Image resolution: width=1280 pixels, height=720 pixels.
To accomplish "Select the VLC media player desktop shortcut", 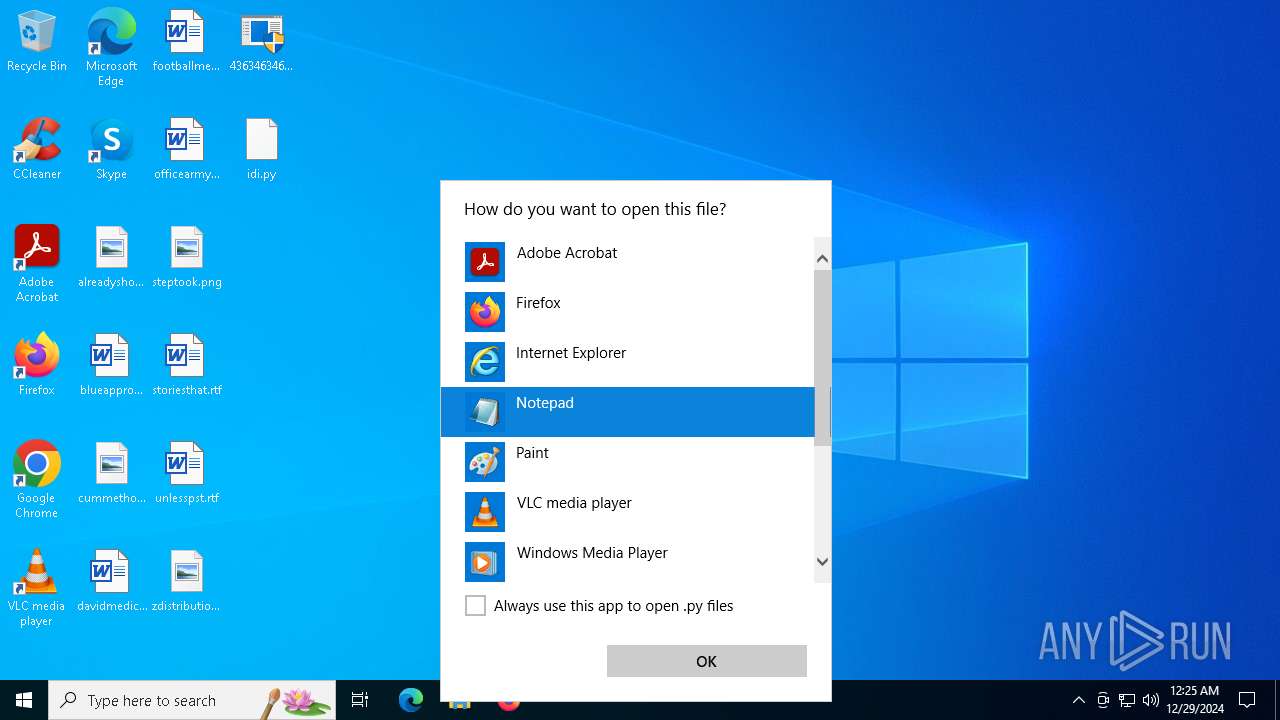I will pyautogui.click(x=37, y=588).
